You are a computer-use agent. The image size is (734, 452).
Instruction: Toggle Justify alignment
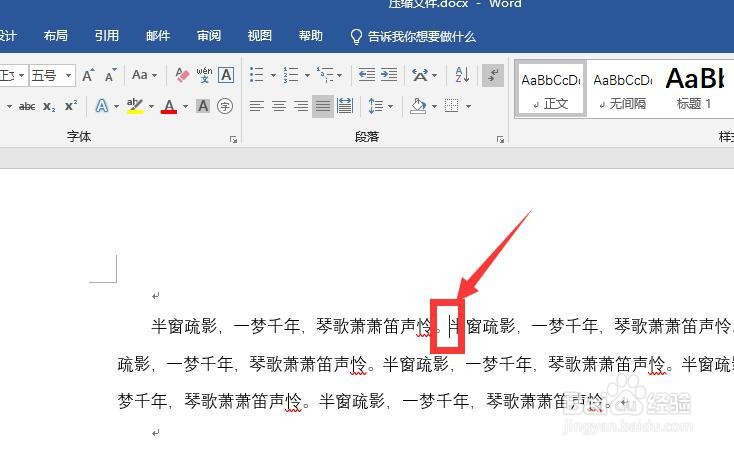[x=323, y=106]
